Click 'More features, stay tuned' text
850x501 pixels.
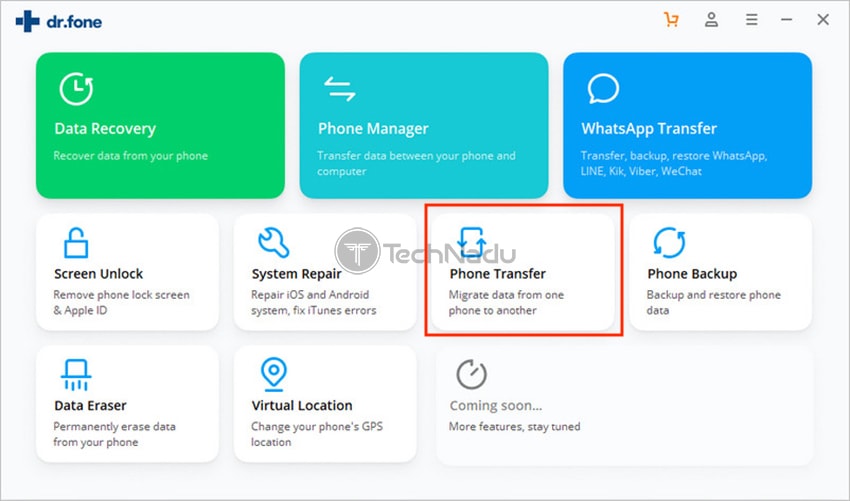tap(514, 427)
